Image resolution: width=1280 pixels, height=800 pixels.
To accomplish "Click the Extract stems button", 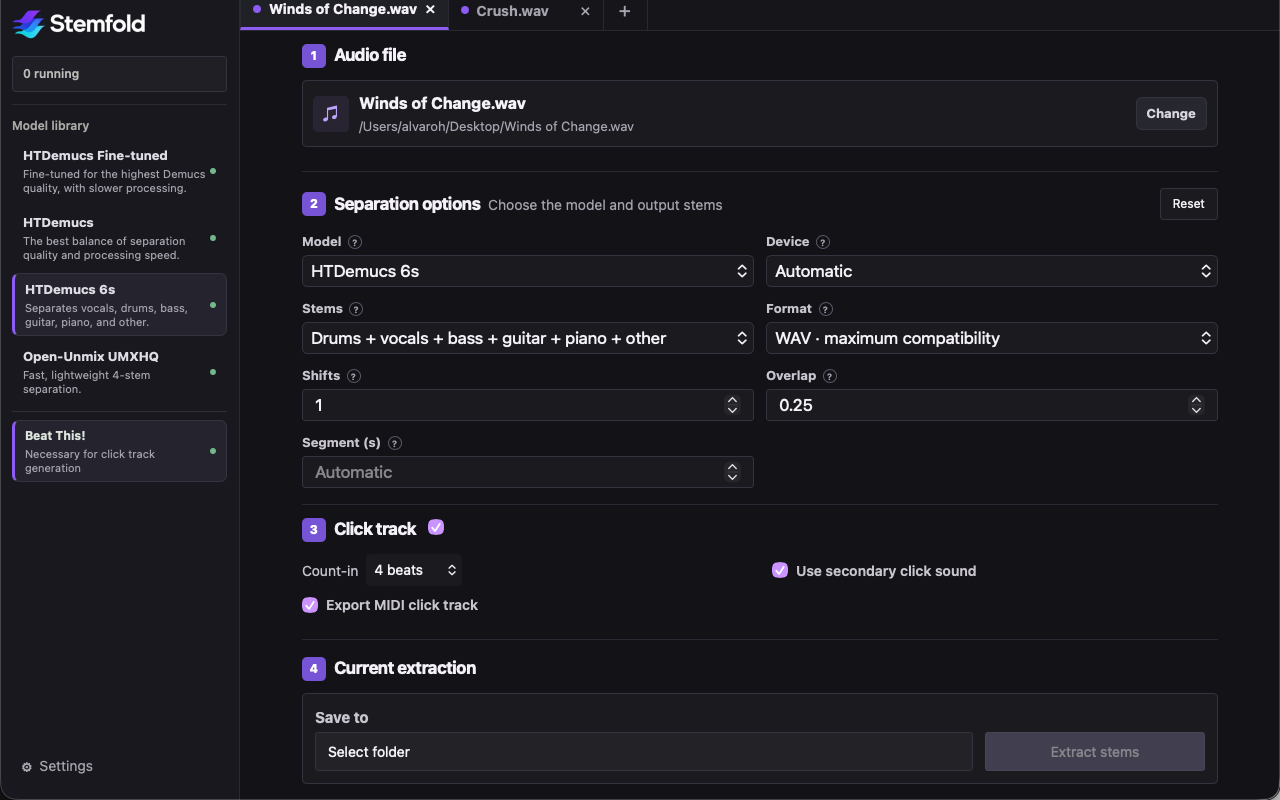I will [x=1095, y=752].
